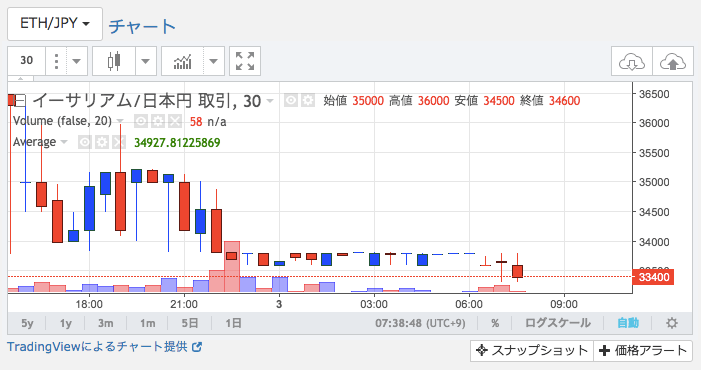Expand the indicators dropdown arrow

214,61
